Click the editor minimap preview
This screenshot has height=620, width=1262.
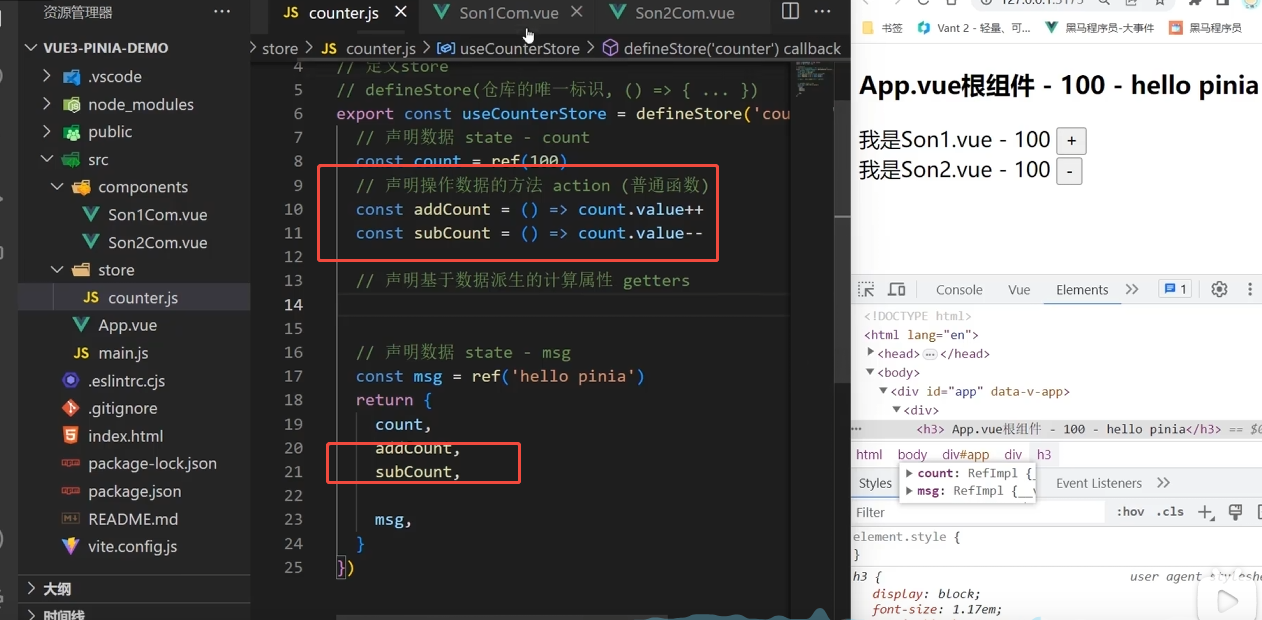coord(815,78)
